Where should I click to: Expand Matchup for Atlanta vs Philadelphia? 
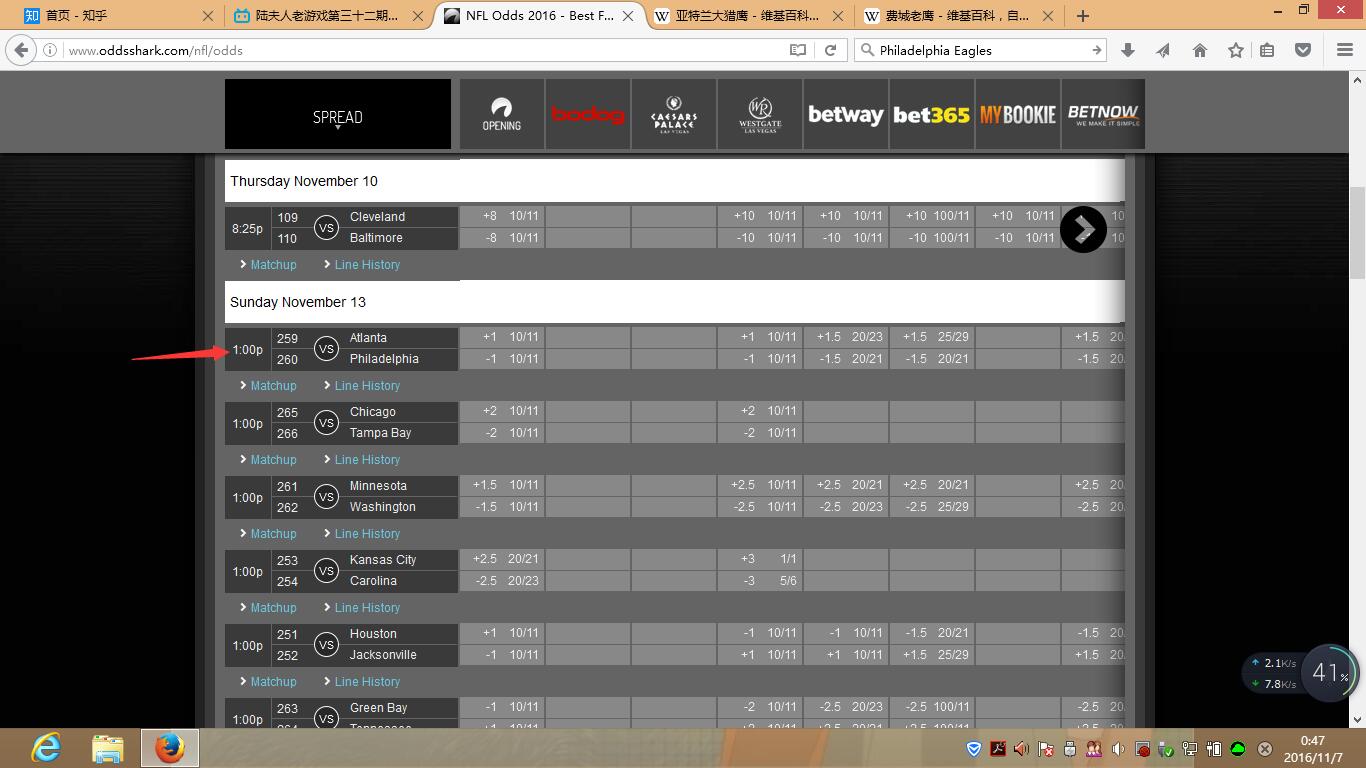pyautogui.click(x=273, y=386)
